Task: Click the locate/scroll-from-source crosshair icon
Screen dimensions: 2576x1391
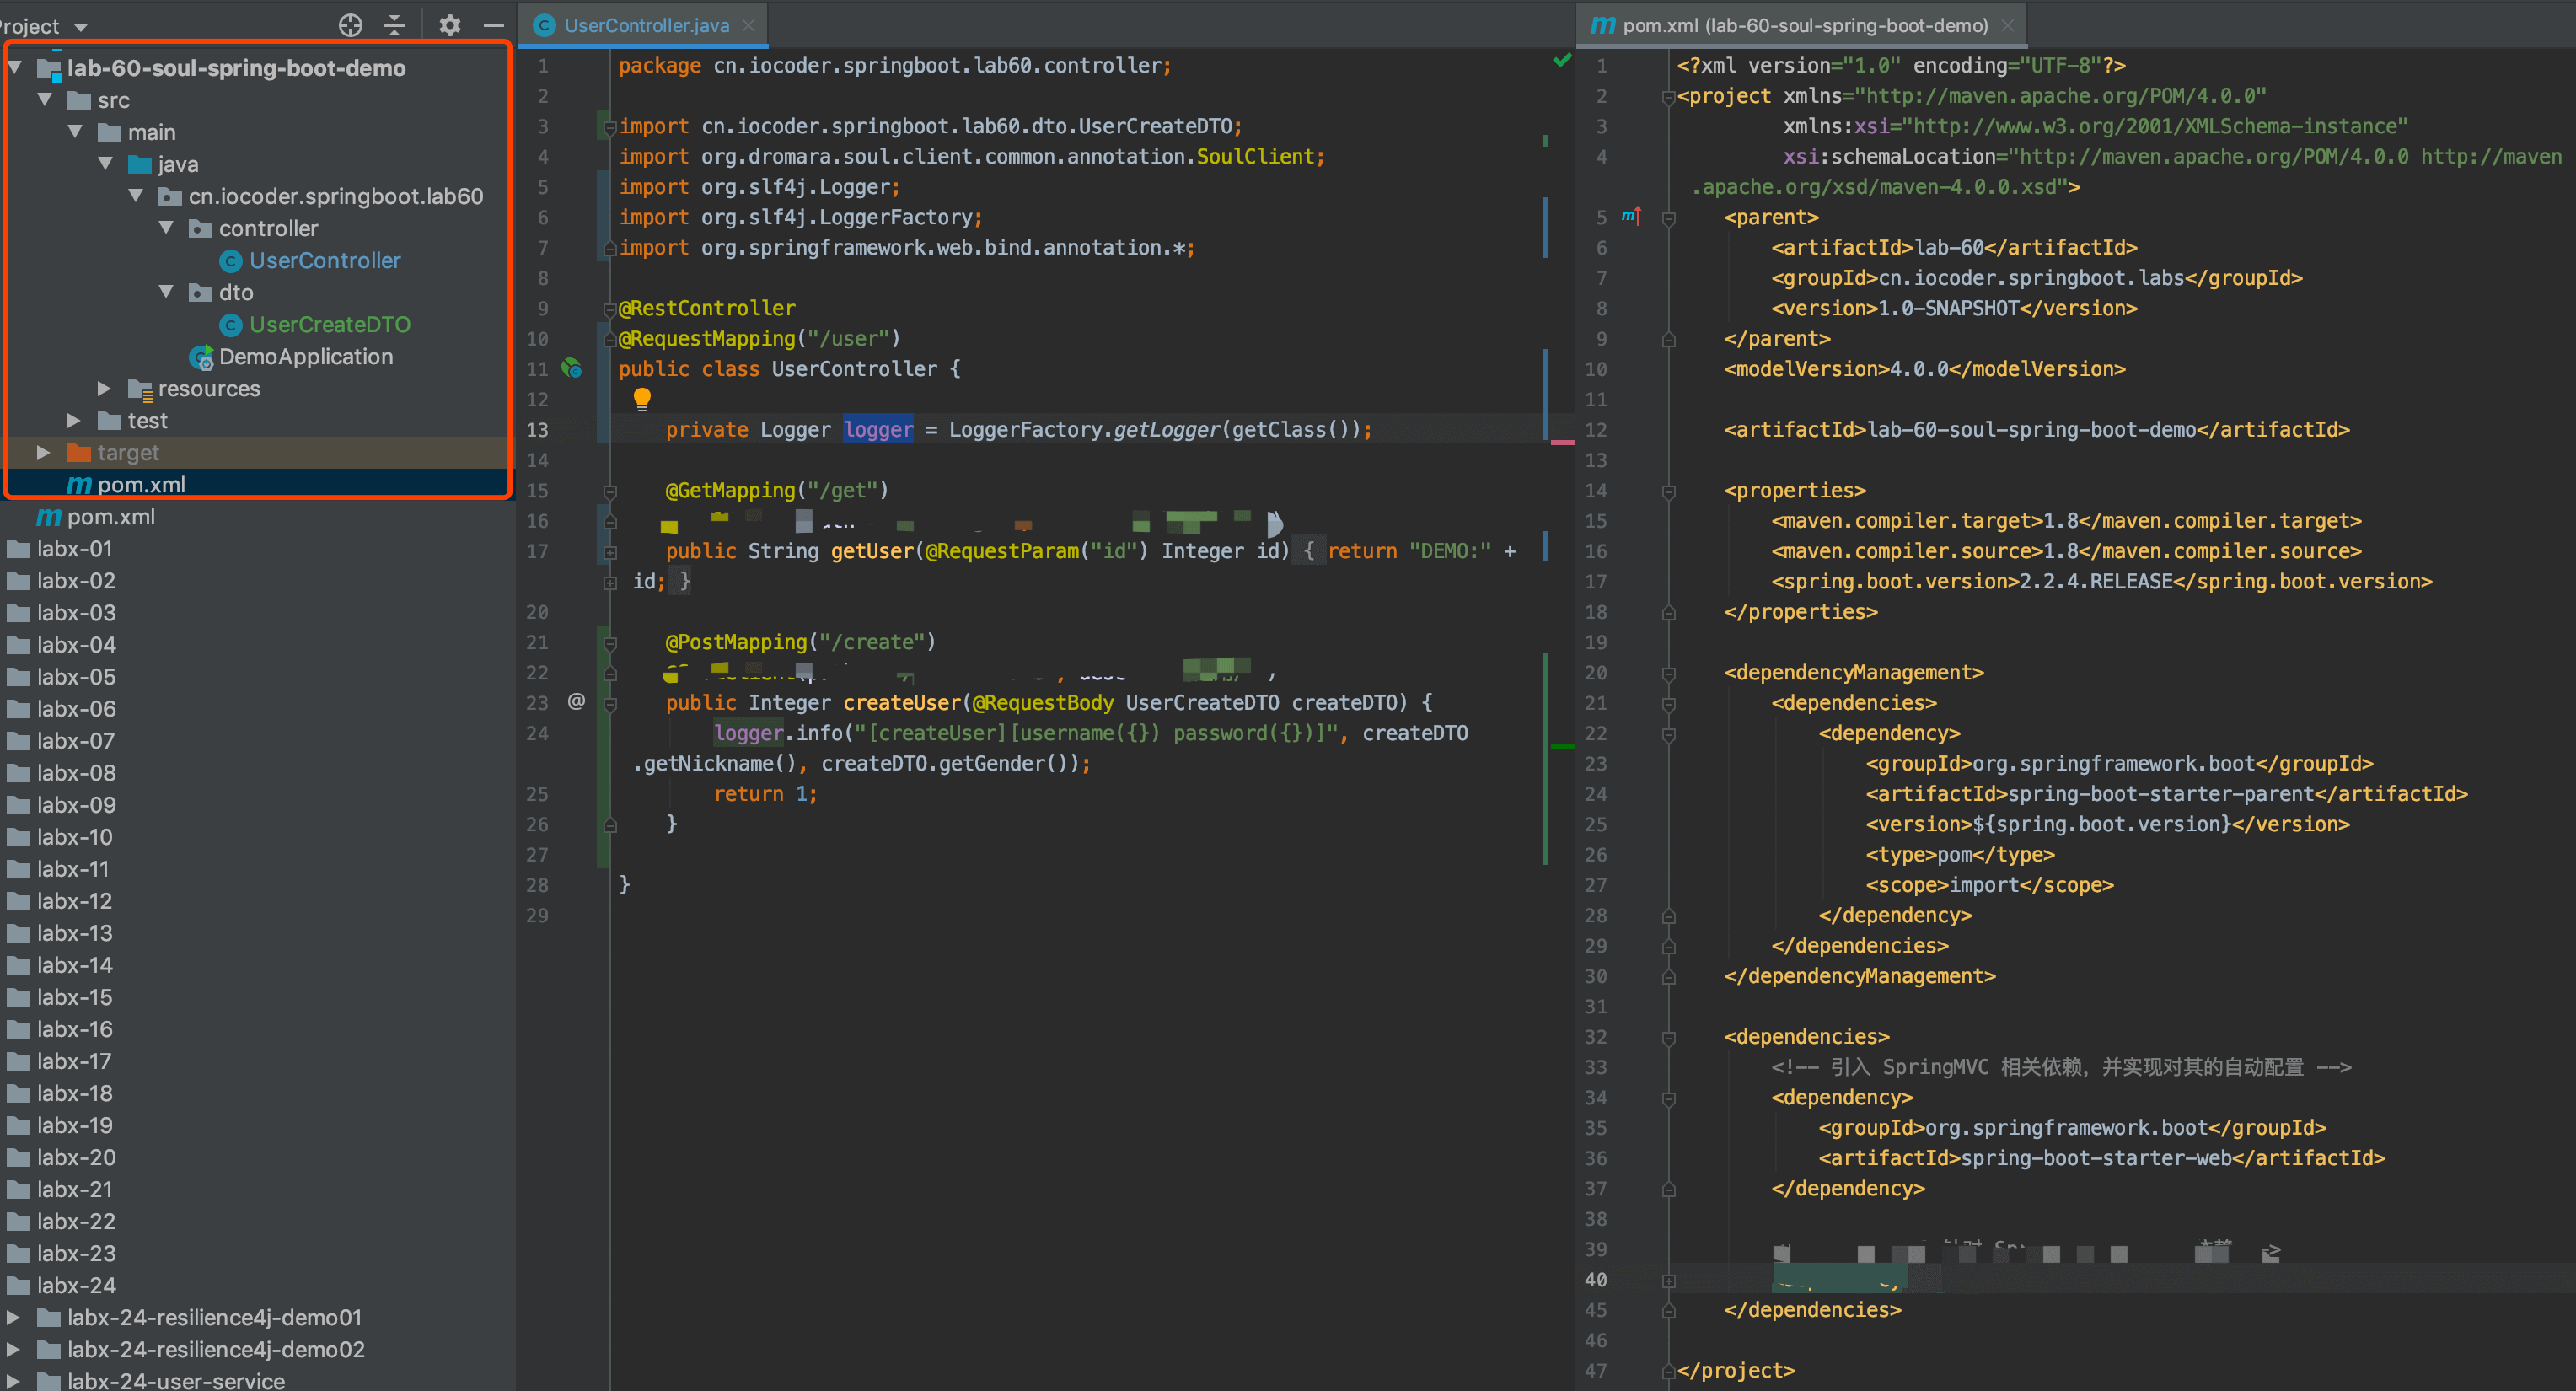Action: pyautogui.click(x=350, y=25)
